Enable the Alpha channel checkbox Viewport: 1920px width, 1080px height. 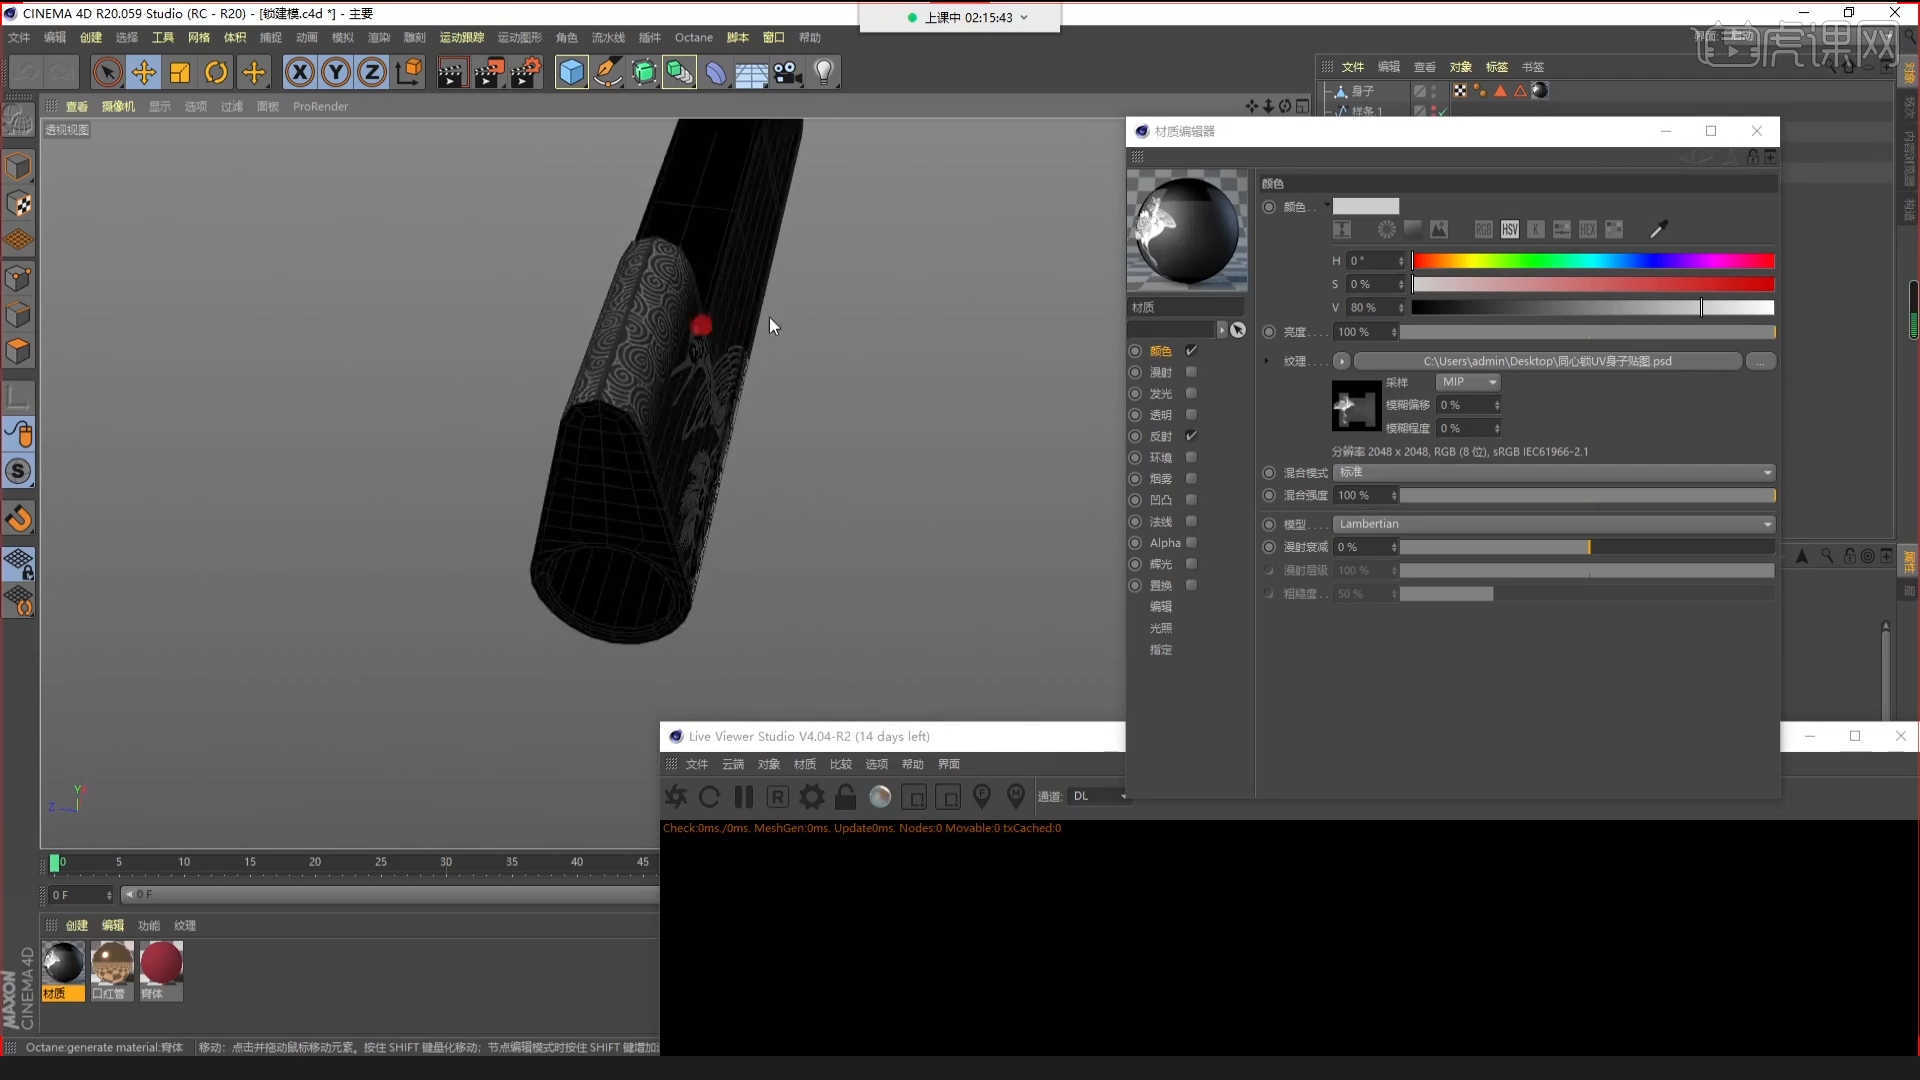[1191, 543]
